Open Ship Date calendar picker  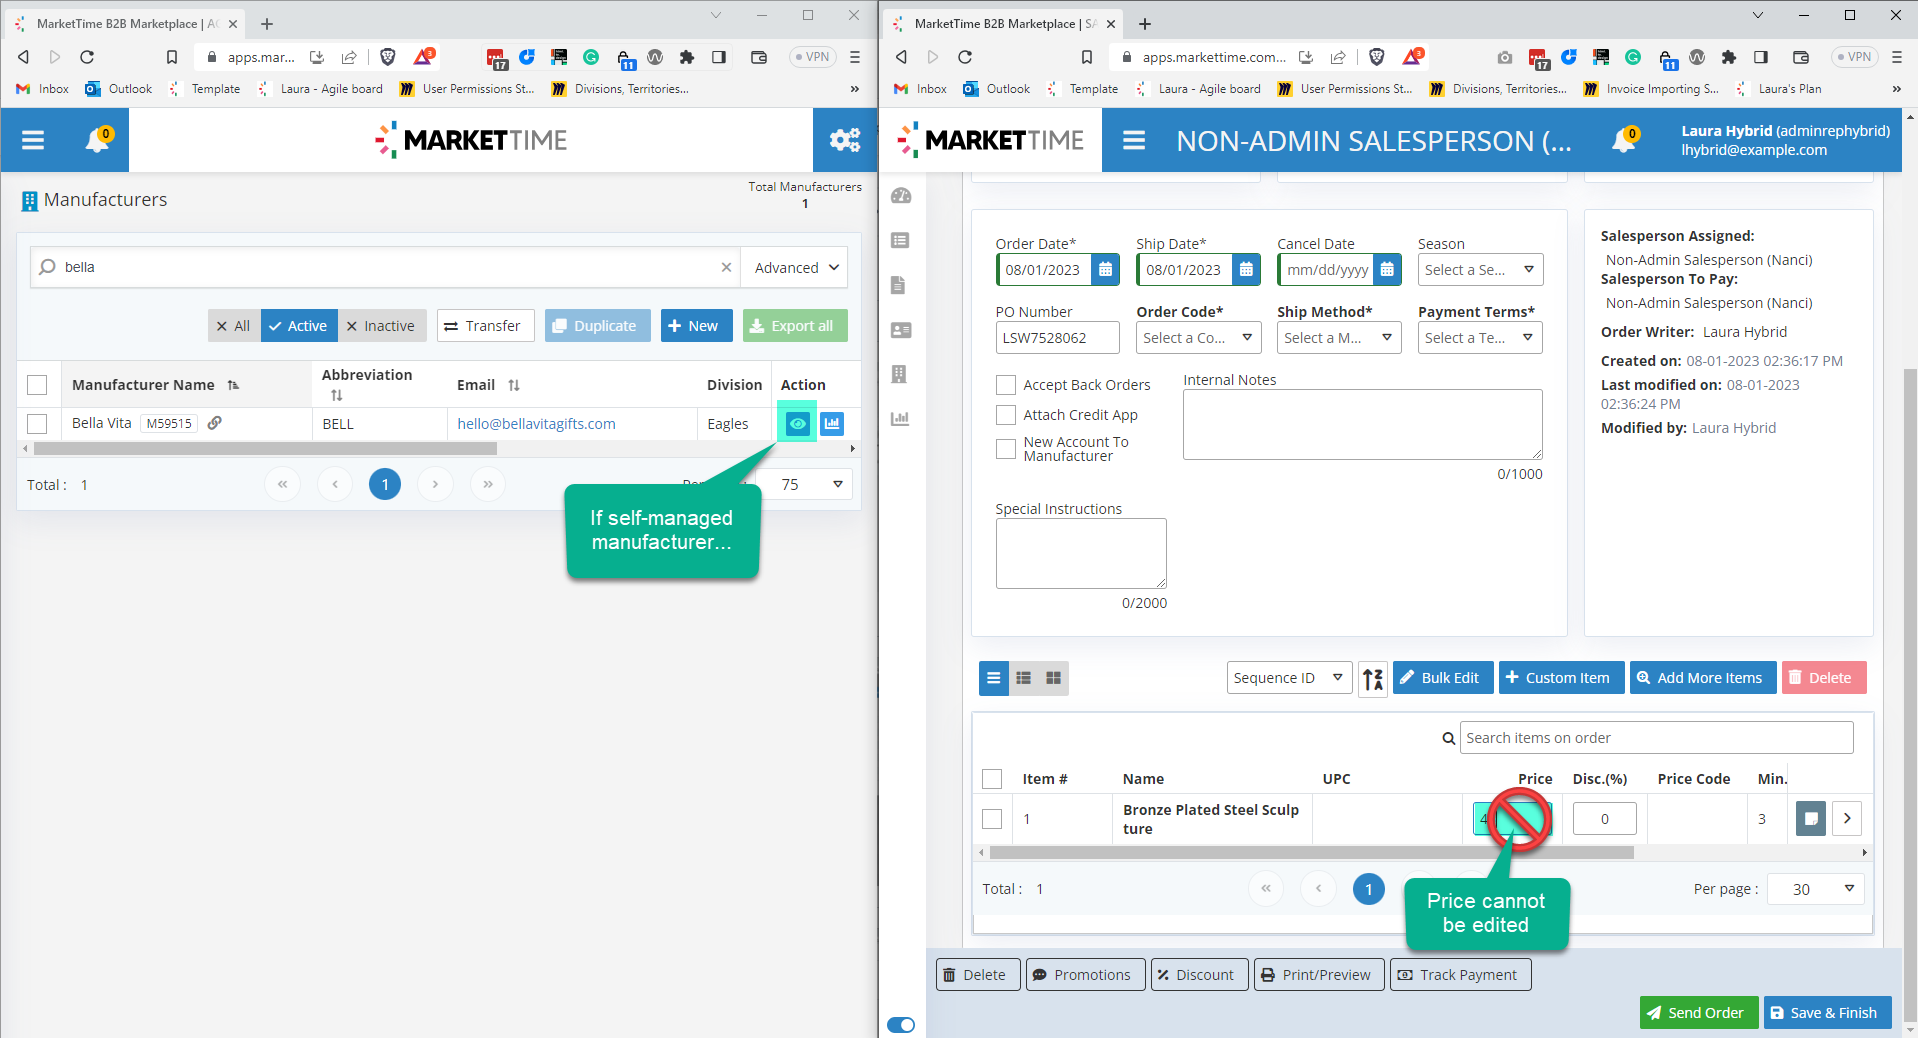coord(1246,269)
